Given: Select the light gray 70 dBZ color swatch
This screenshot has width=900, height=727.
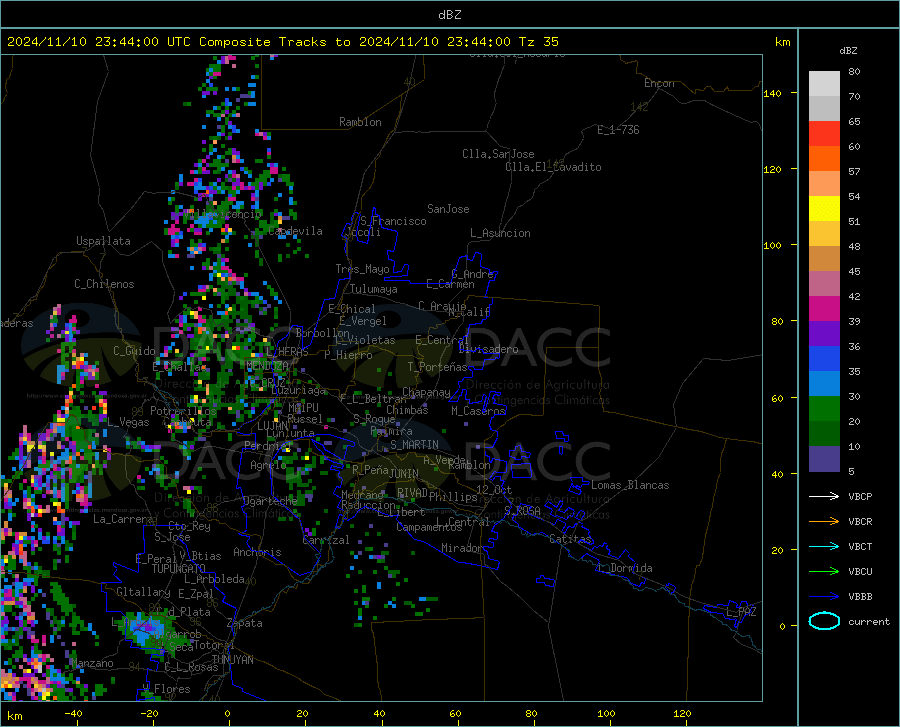Looking at the screenshot, I should (824, 84).
